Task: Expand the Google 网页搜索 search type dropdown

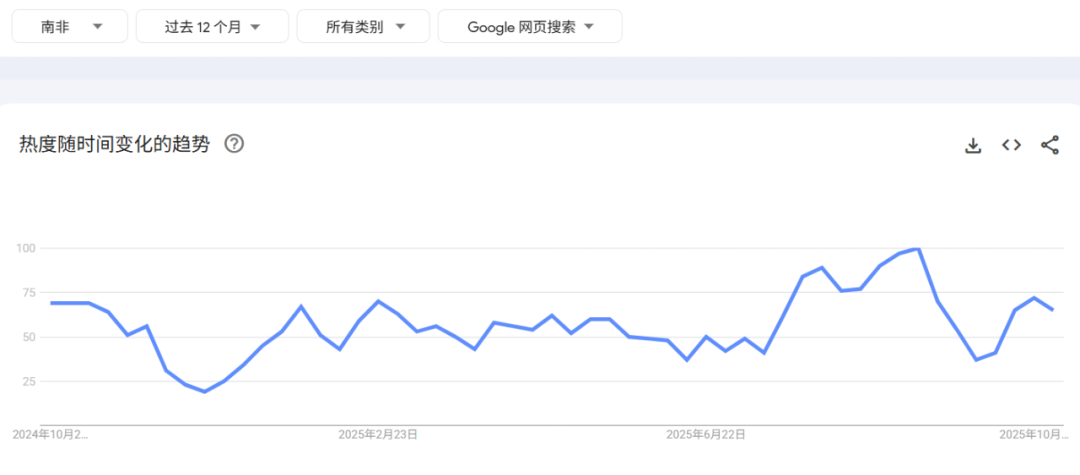Action: (x=530, y=27)
